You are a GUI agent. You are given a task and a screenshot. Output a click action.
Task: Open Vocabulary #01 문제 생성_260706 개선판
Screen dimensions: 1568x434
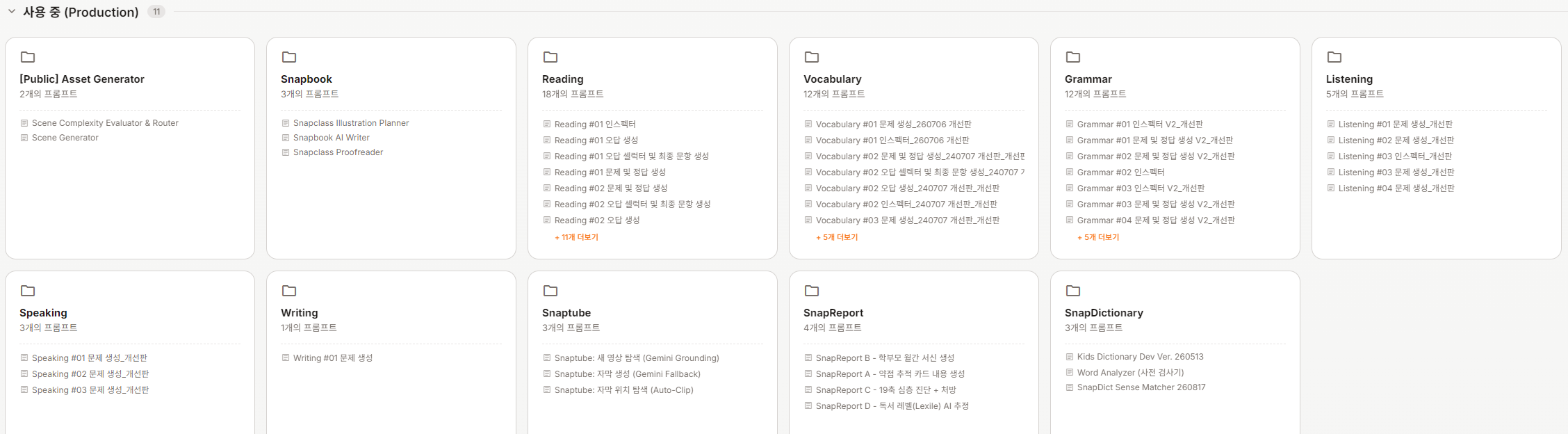click(x=892, y=124)
